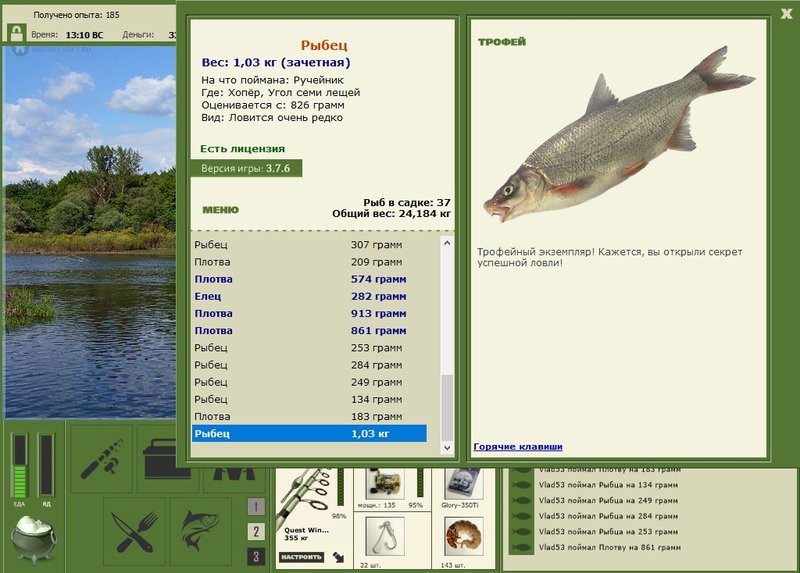This screenshot has height=573, width=800.
Task: Close the trophy window with X
Action: [x=786, y=14]
